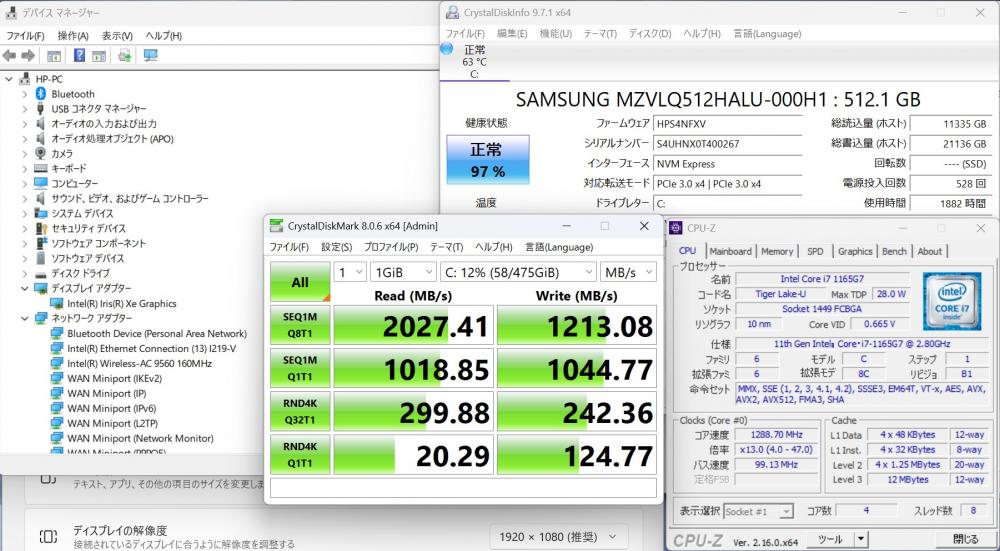Switch to the Bench tab in CPU-Z
Viewport: 1000px width, 551px height.
894,251
